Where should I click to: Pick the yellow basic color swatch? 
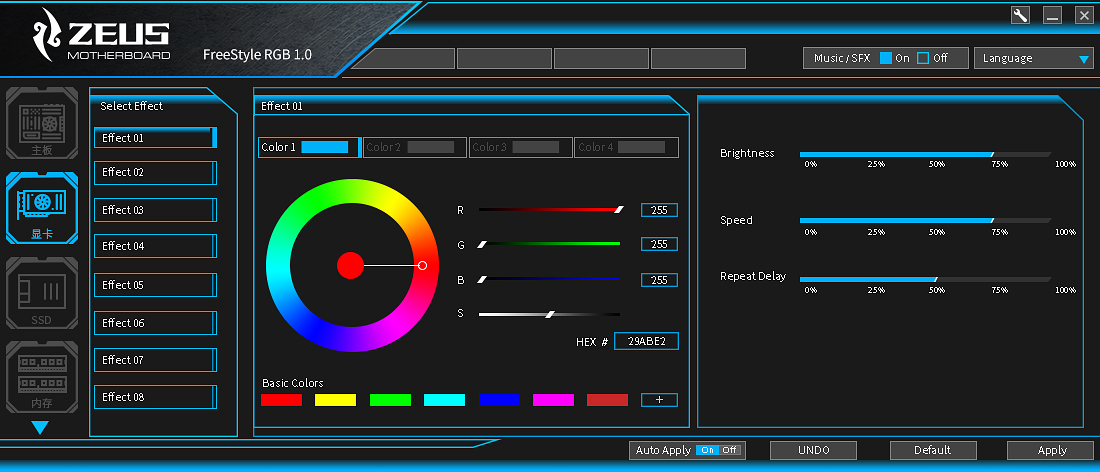335,400
